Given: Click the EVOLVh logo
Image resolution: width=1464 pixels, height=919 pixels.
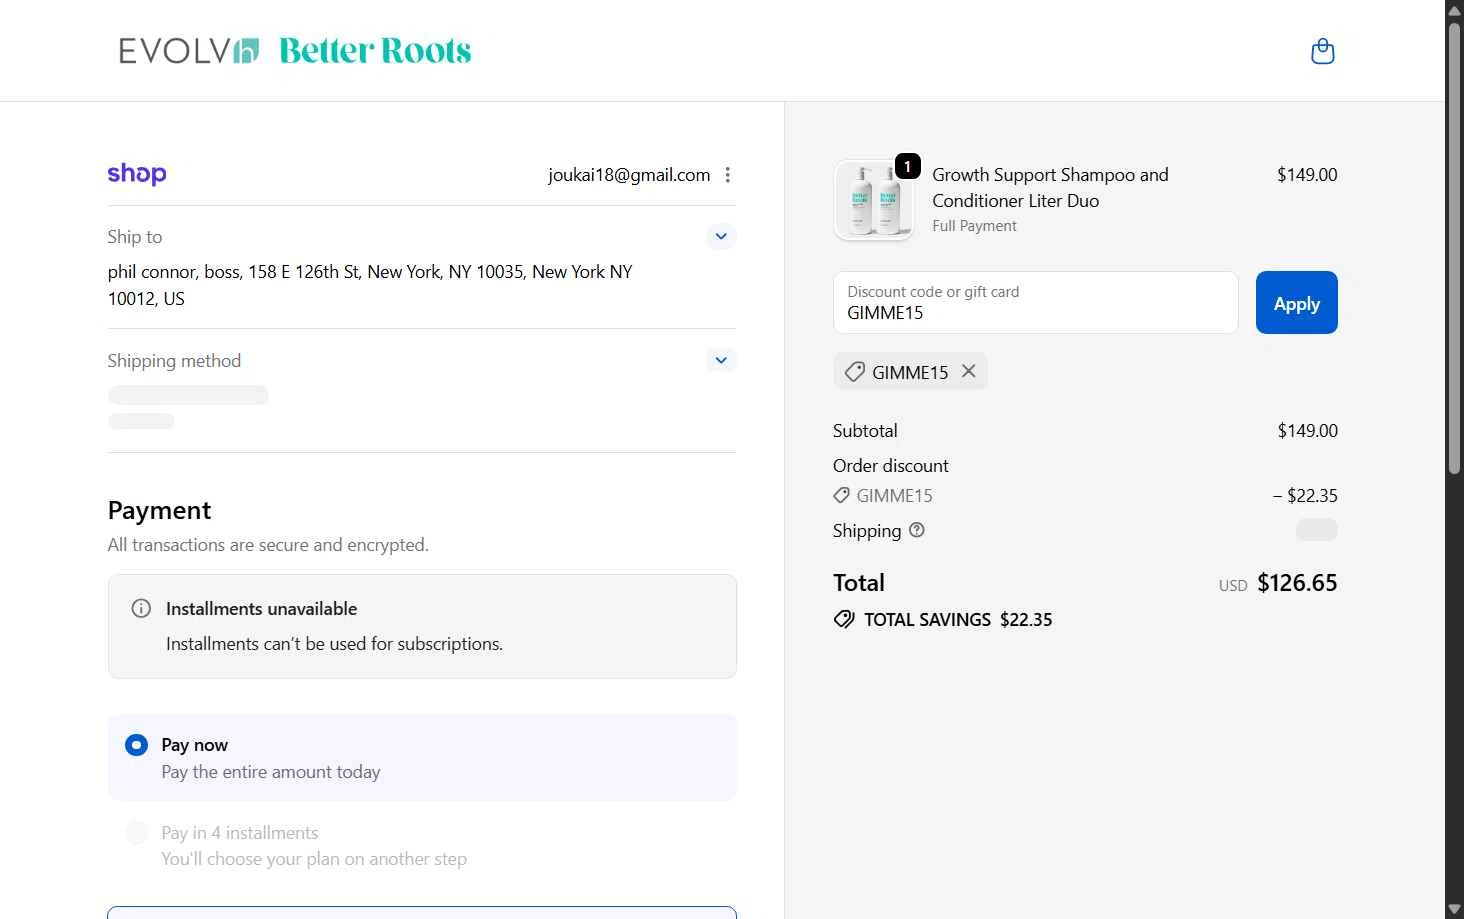Looking at the screenshot, I should 189,51.
